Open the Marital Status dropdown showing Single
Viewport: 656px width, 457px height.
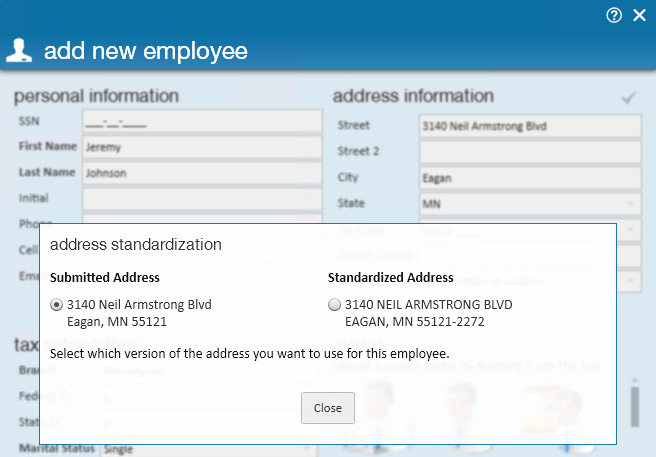(209, 449)
